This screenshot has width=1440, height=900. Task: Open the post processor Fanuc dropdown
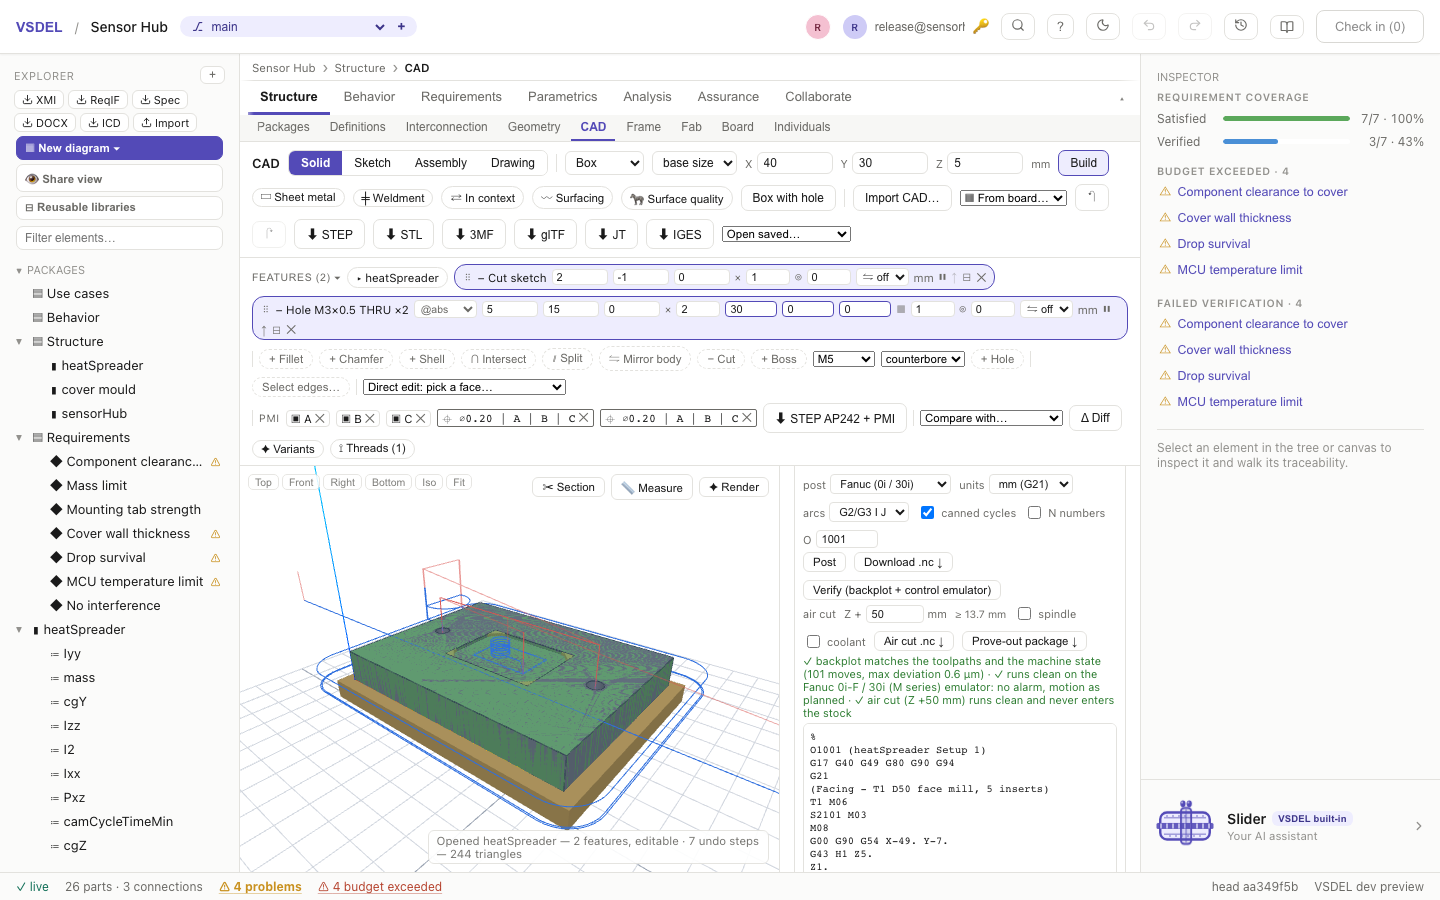890,484
